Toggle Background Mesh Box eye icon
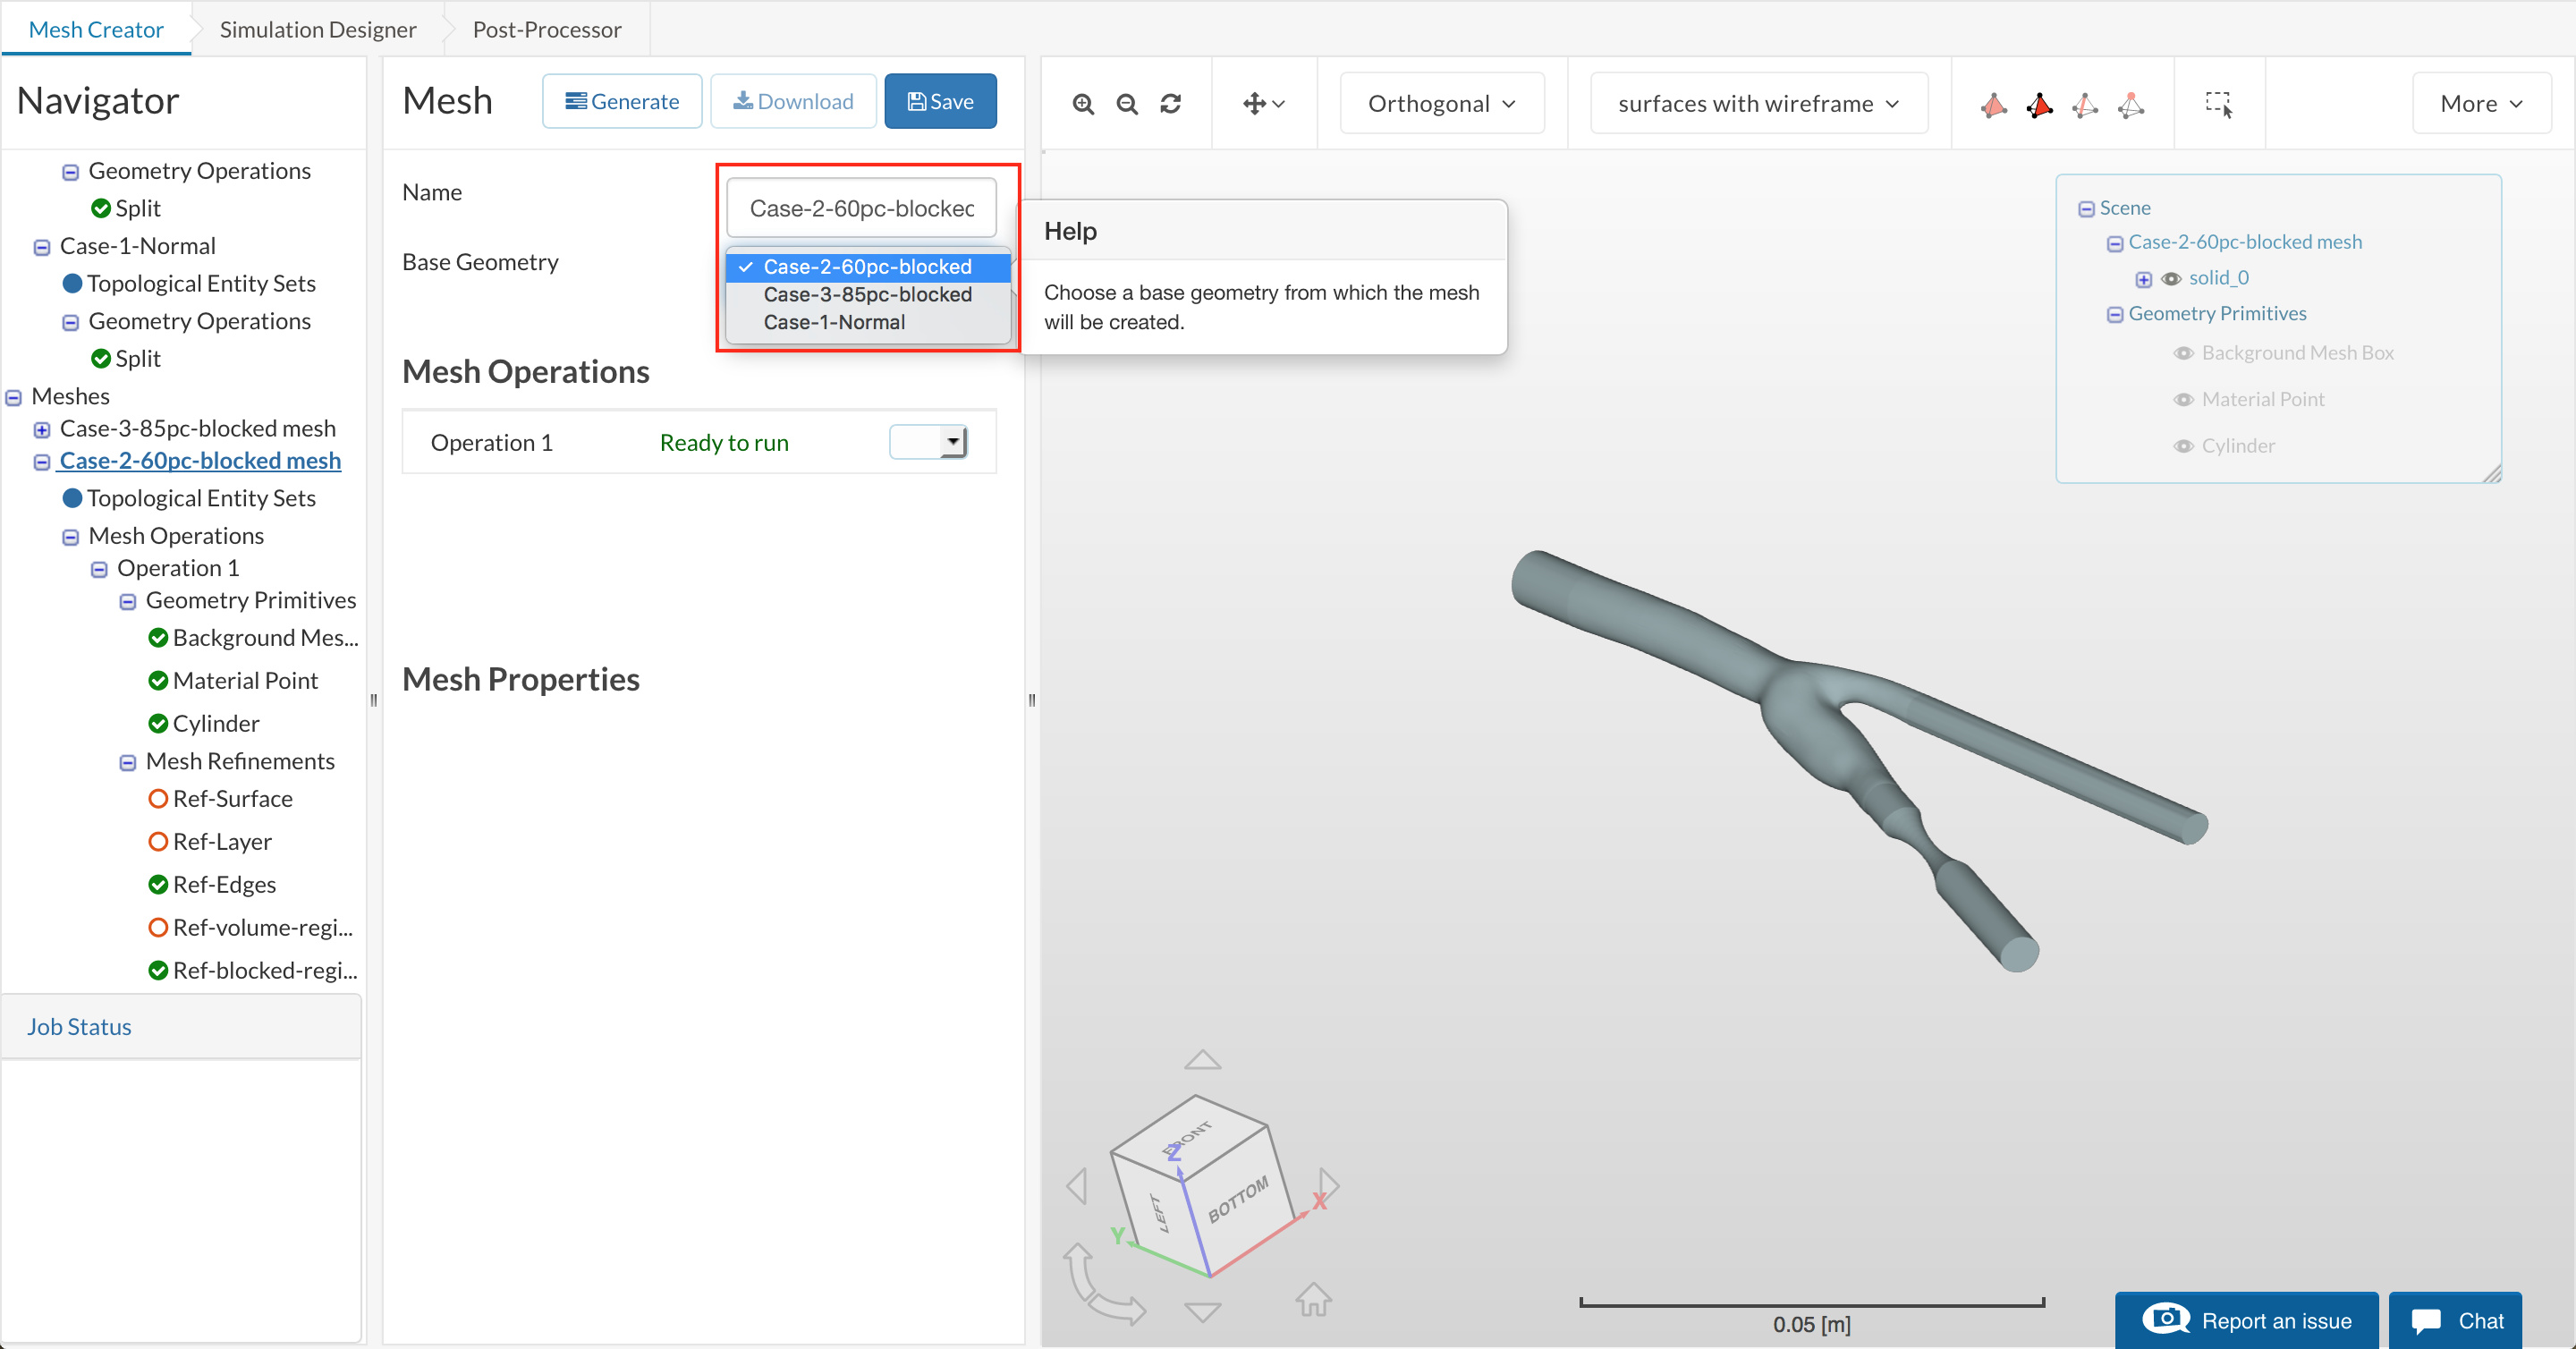Viewport: 2576px width, 1349px height. pos(2184,353)
